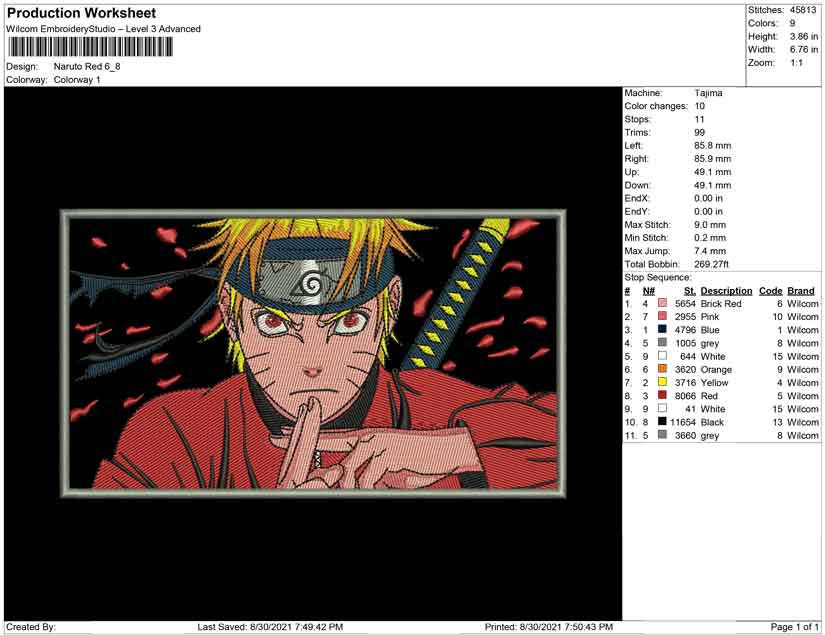Click the 'Stop Sequence:' label
This screenshot has height=635, width=825.
click(x=658, y=277)
